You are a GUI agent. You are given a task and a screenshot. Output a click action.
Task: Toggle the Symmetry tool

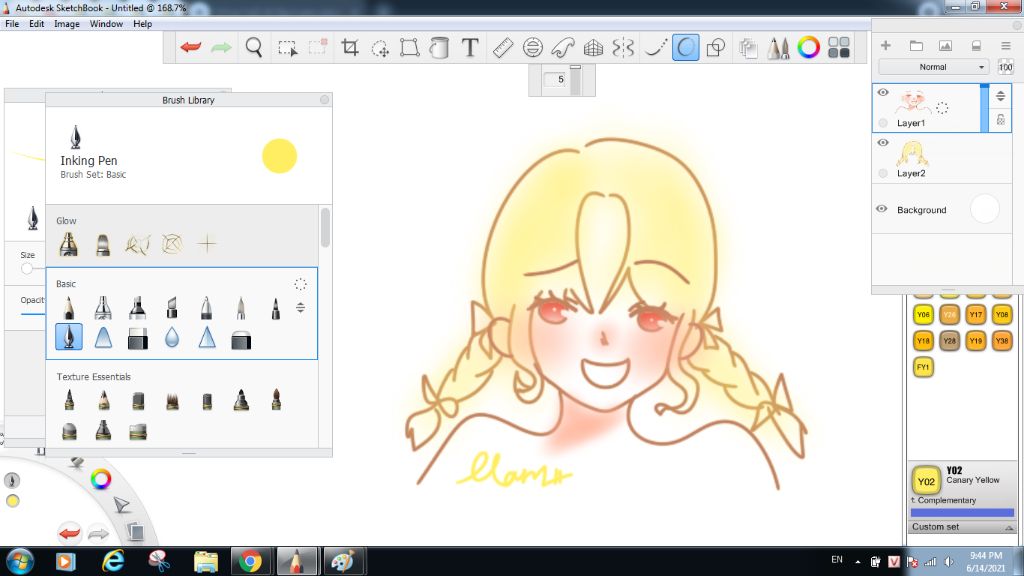624,48
